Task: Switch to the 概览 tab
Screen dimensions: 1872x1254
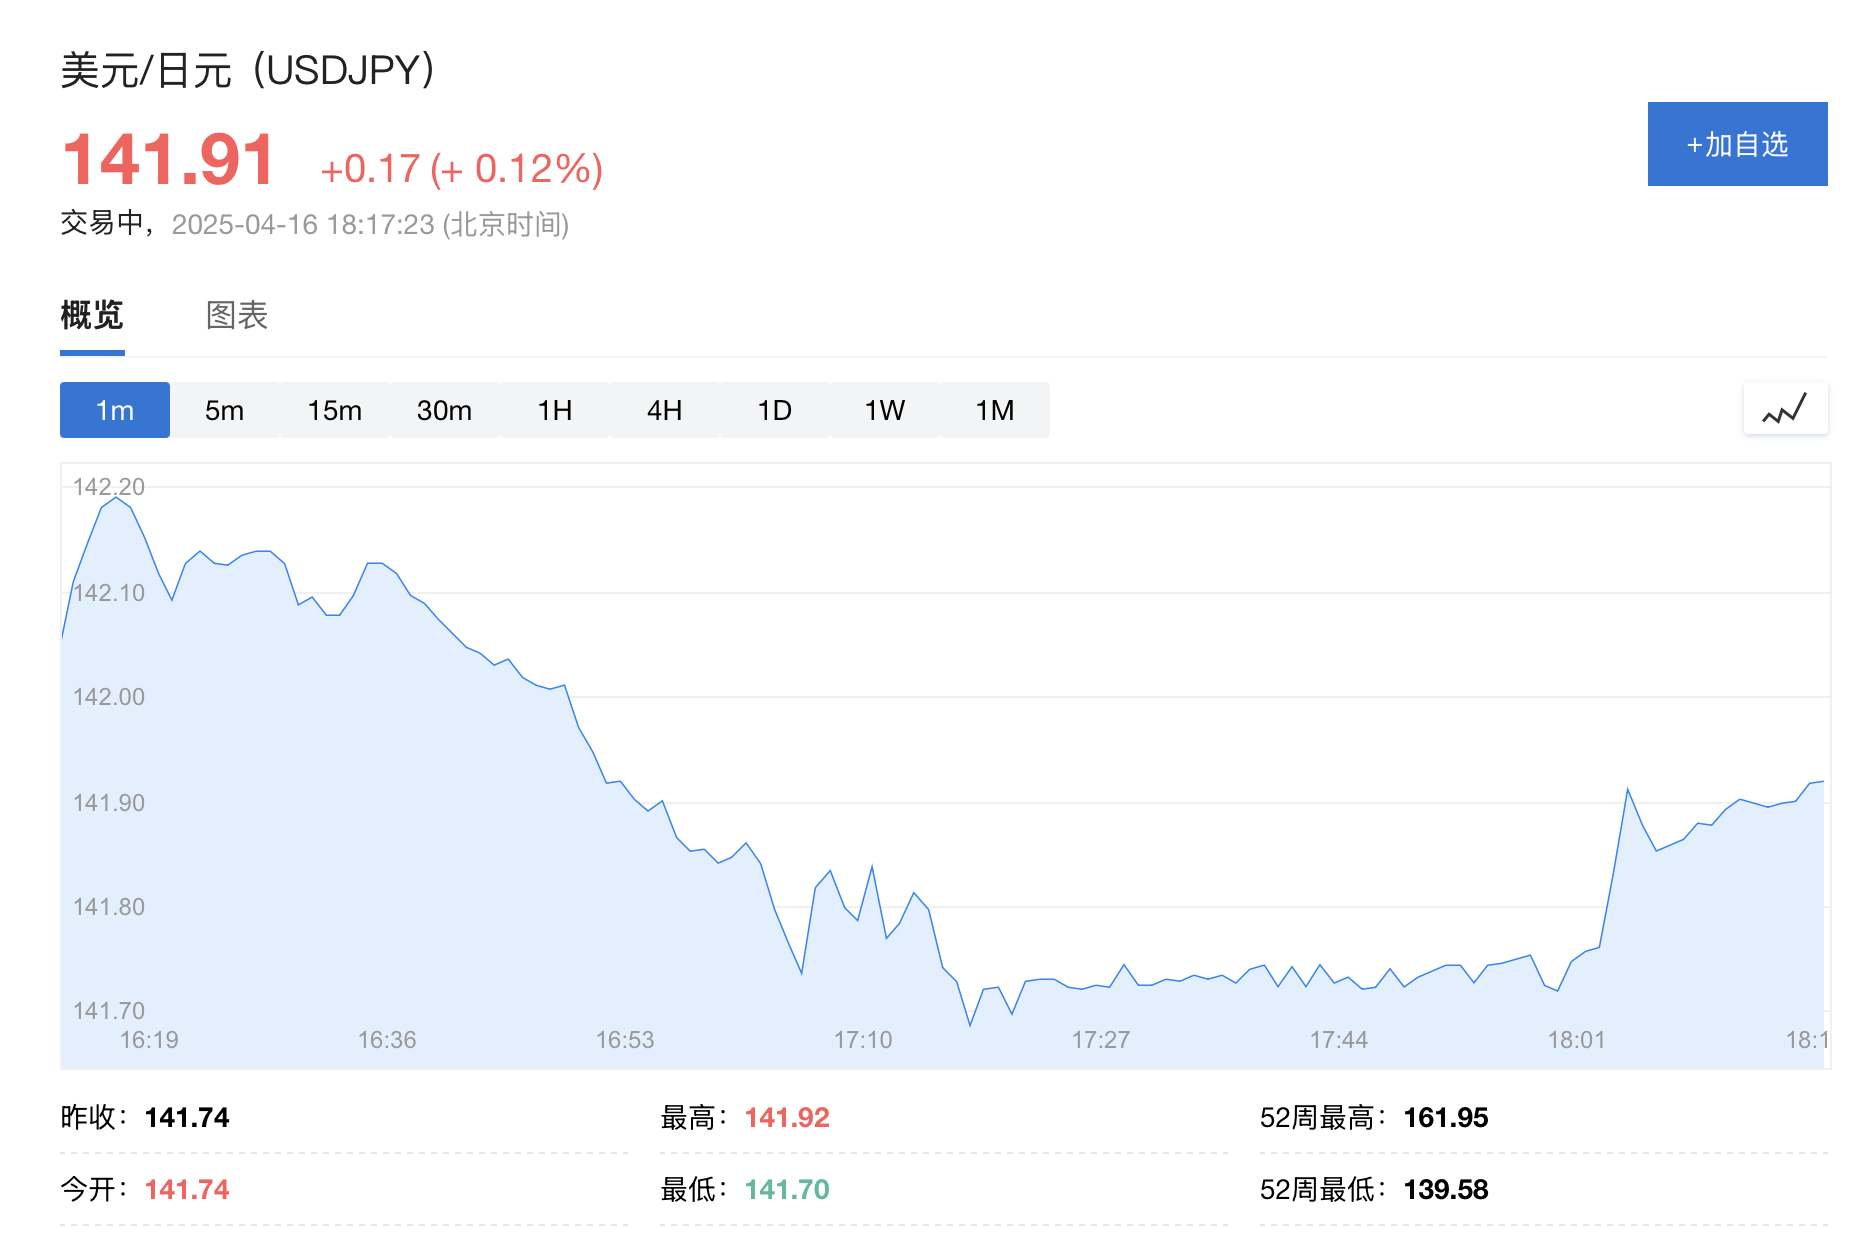Action: tap(92, 315)
